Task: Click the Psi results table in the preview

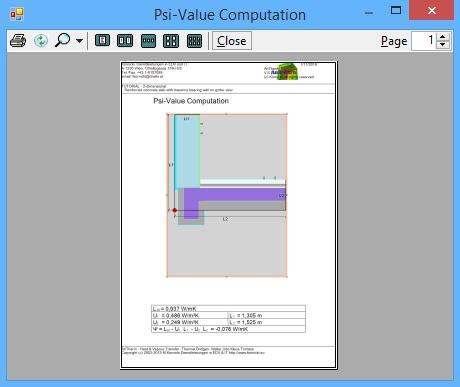Action: [x=228, y=319]
